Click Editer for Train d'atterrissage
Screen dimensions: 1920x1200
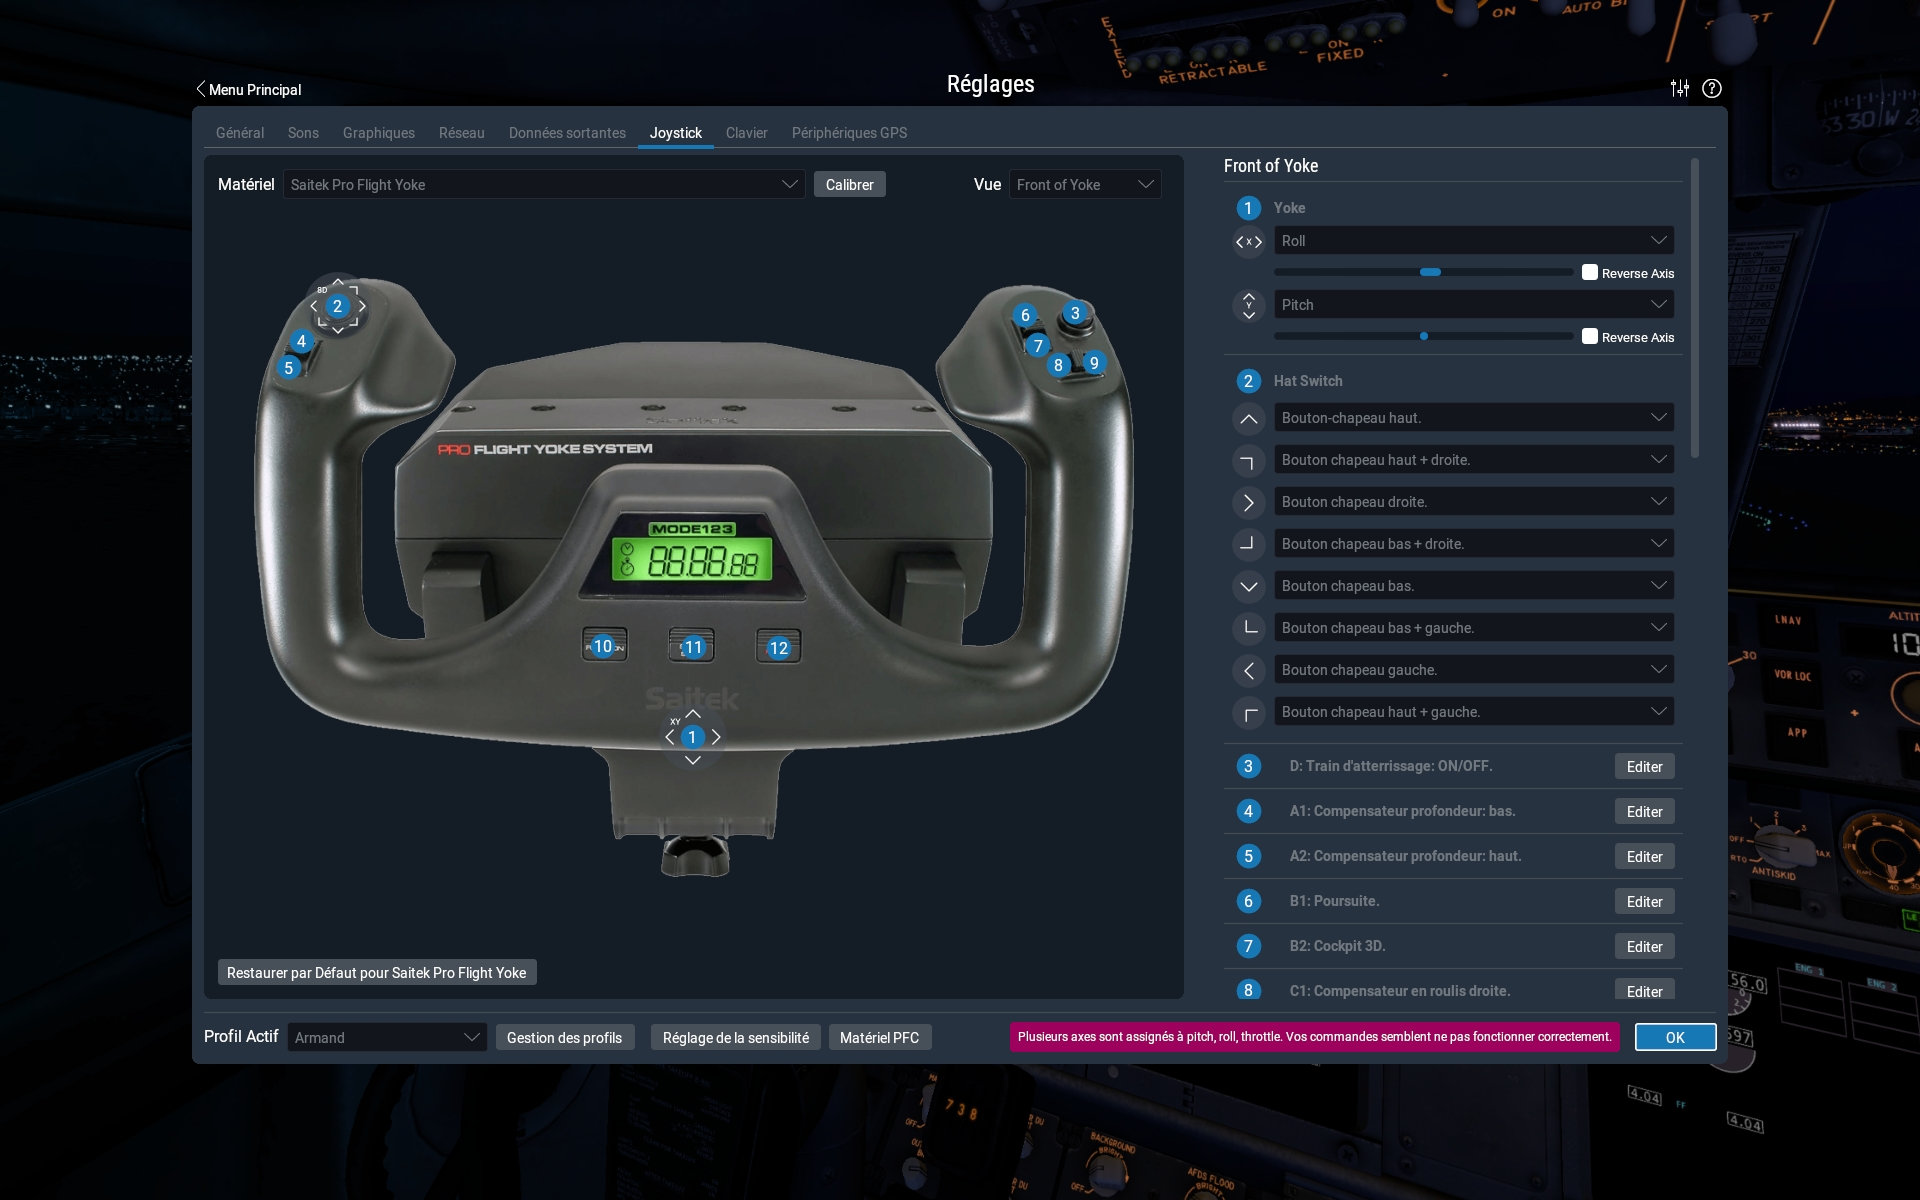1644,767
